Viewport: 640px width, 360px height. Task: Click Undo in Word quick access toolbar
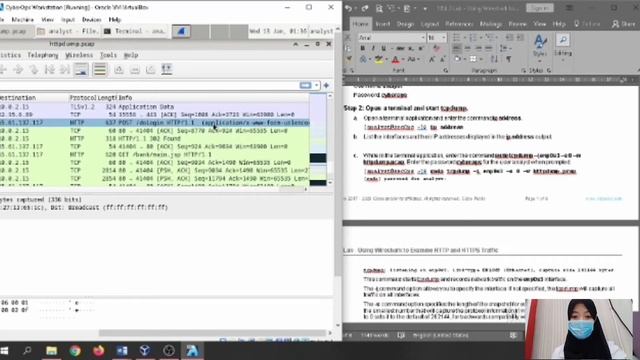tap(348, 8)
